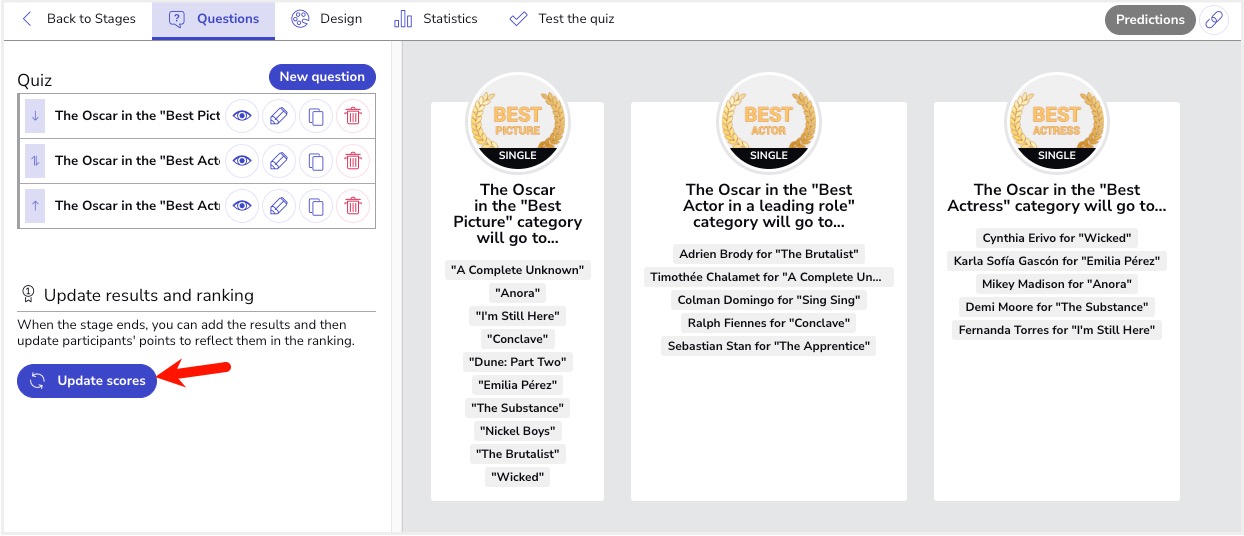Delete the Best Actress question

click(x=353, y=206)
